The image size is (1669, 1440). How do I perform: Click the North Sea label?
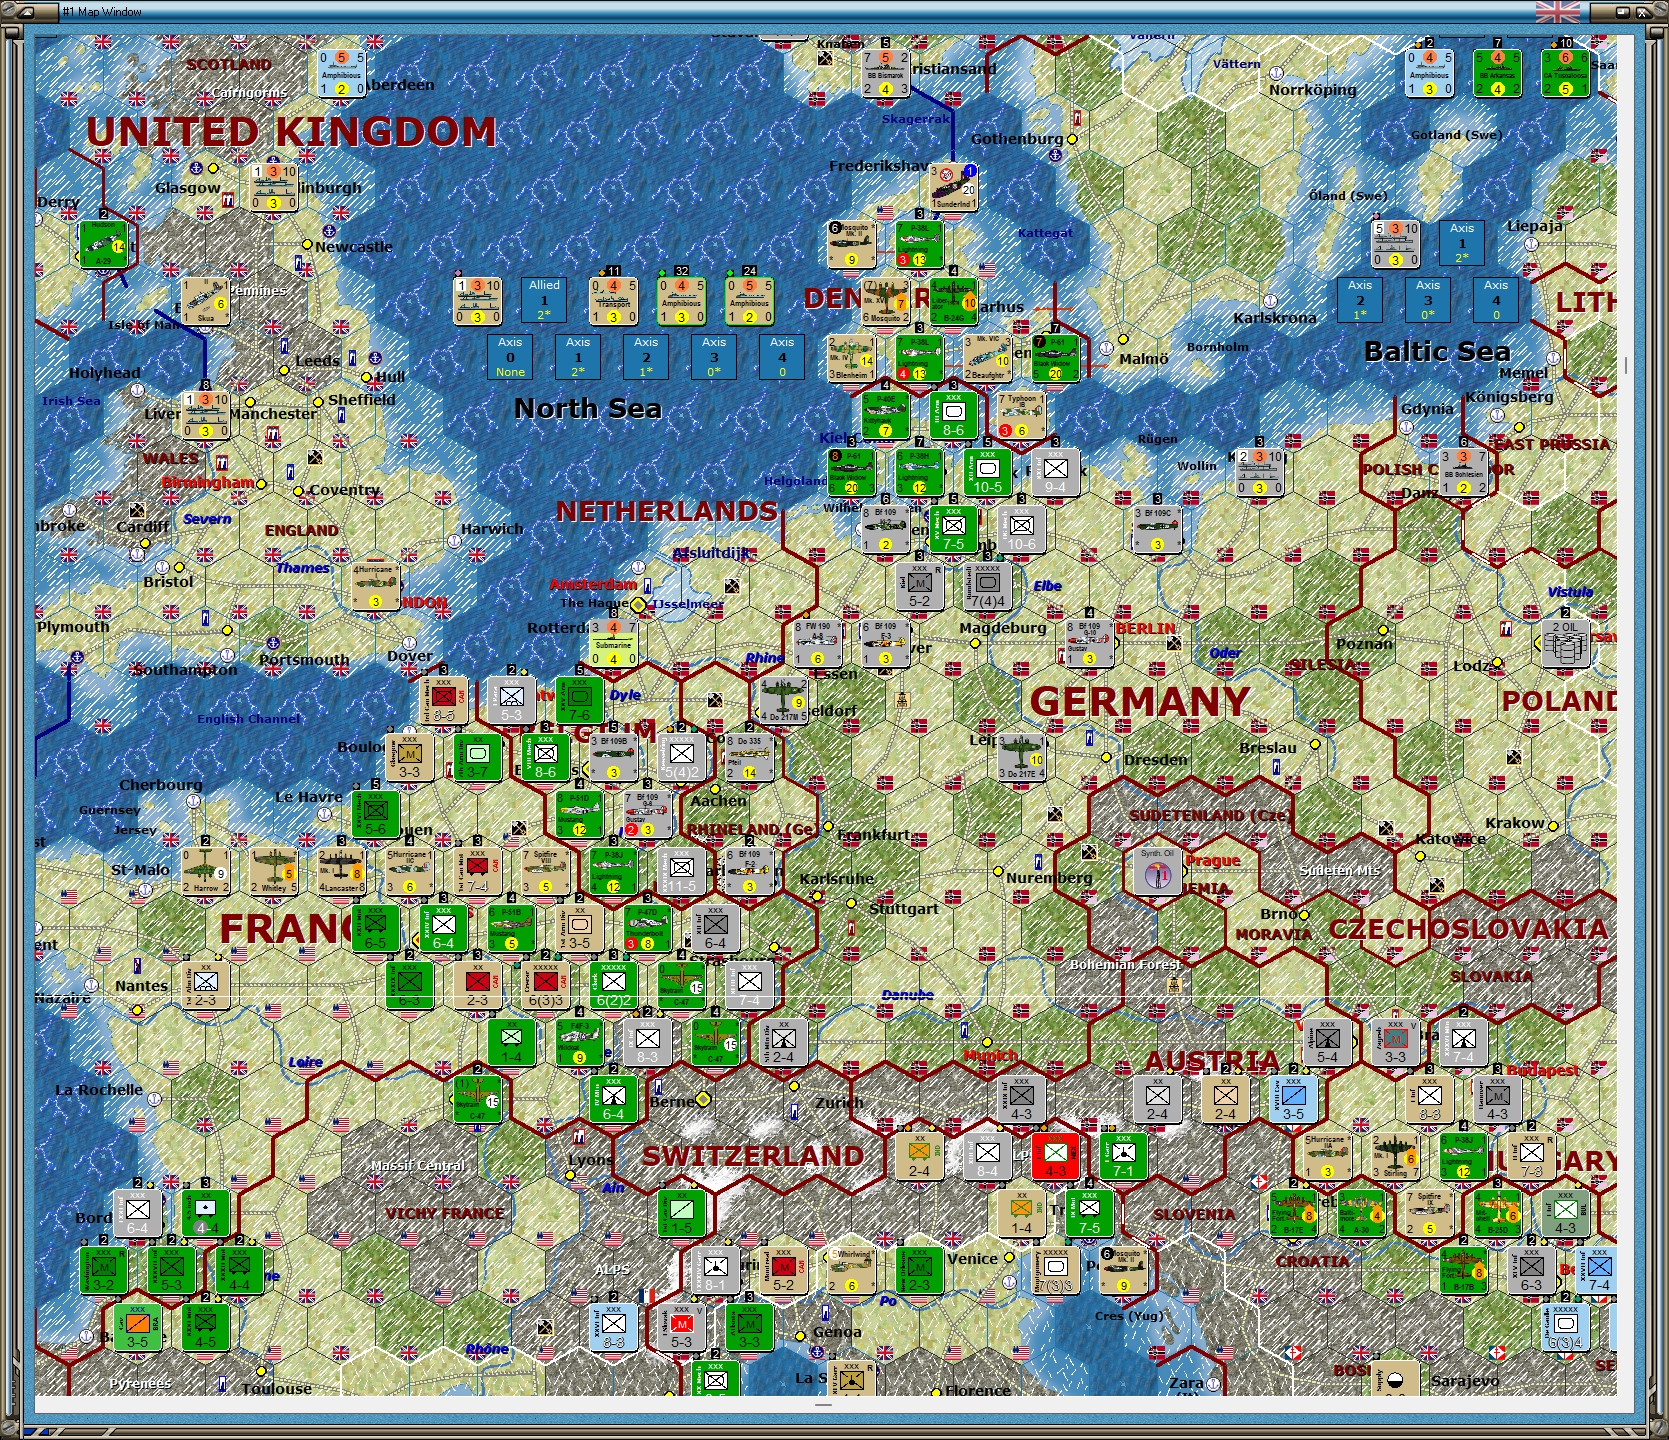(x=587, y=408)
